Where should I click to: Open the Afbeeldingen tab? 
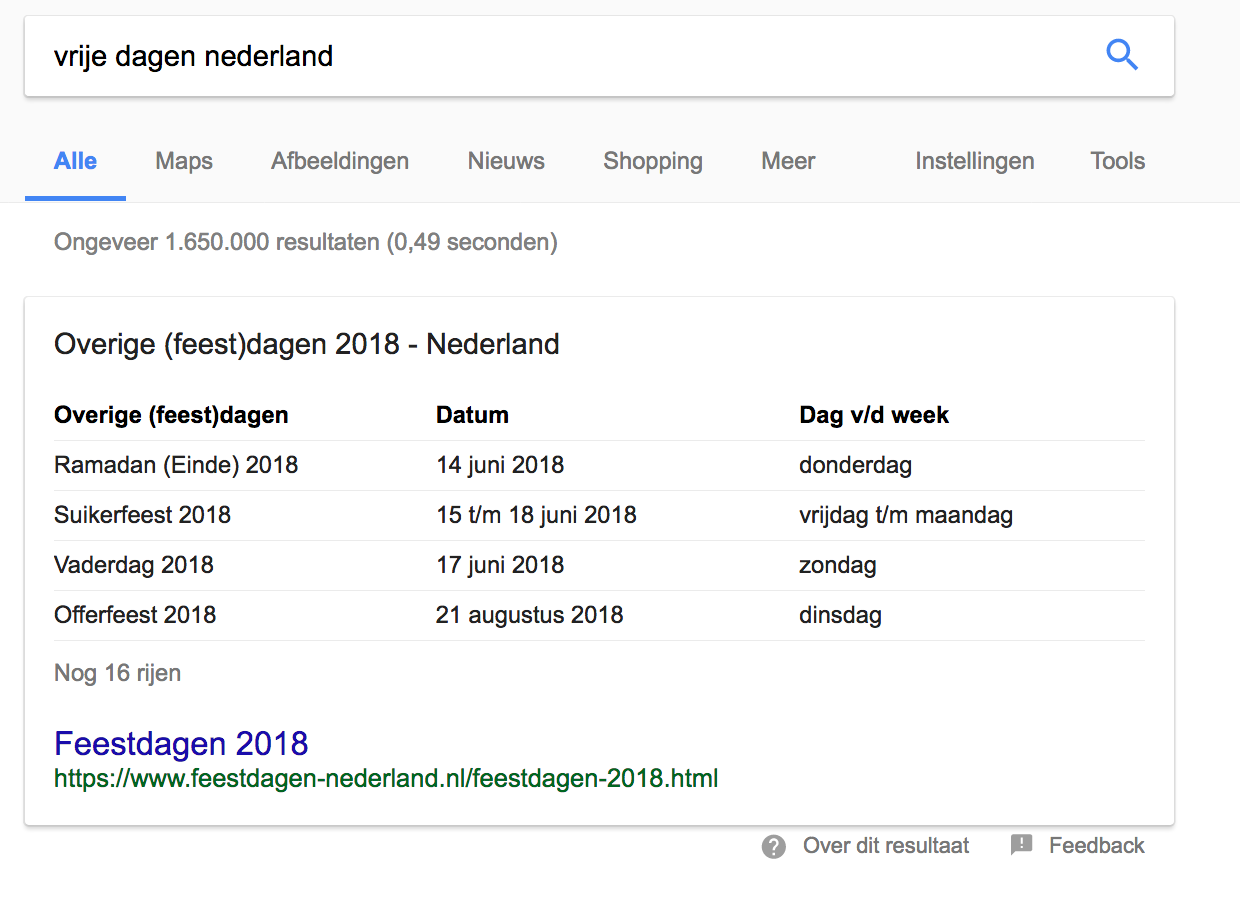[340, 161]
